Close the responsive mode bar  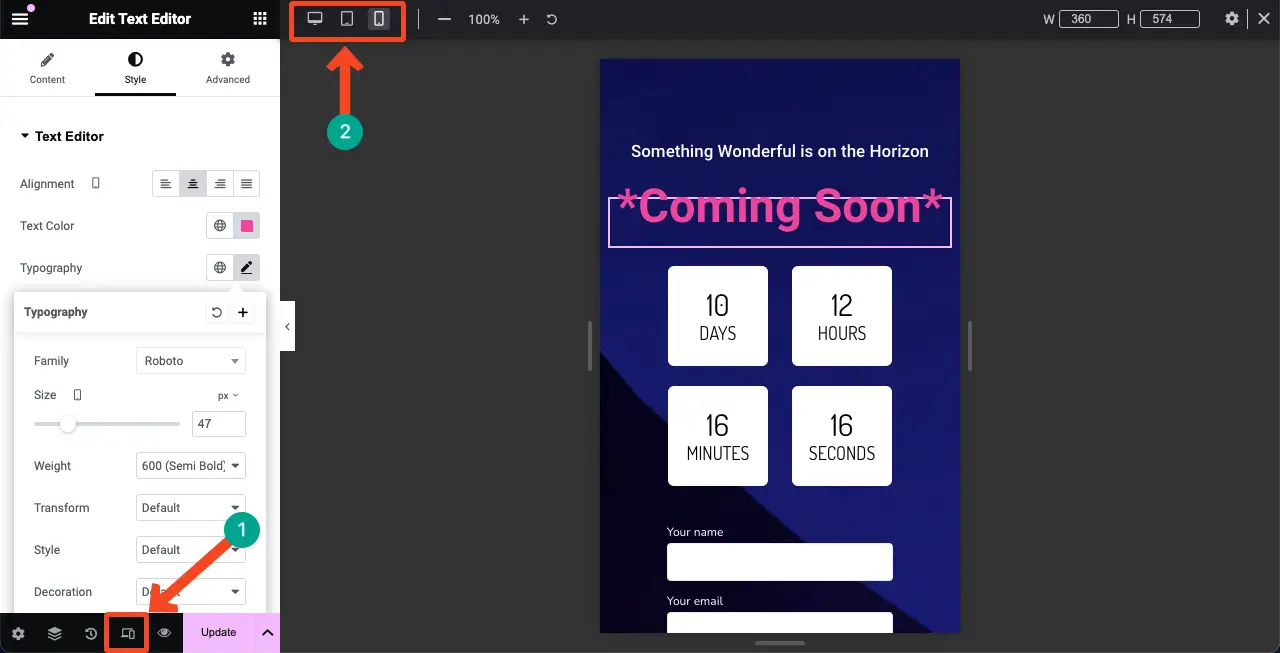point(1263,19)
